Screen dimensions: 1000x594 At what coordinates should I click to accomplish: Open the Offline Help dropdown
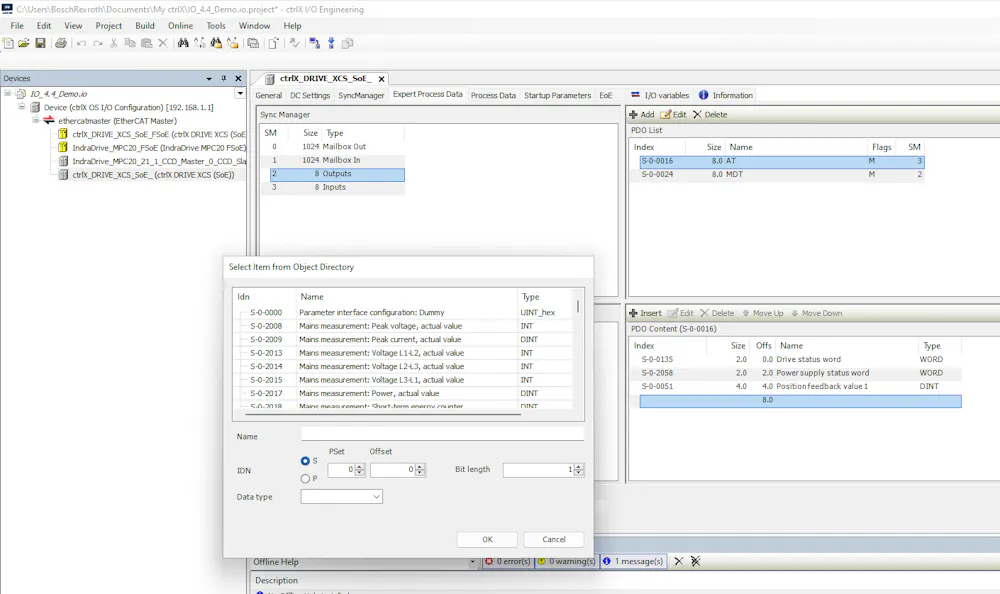coord(473,562)
